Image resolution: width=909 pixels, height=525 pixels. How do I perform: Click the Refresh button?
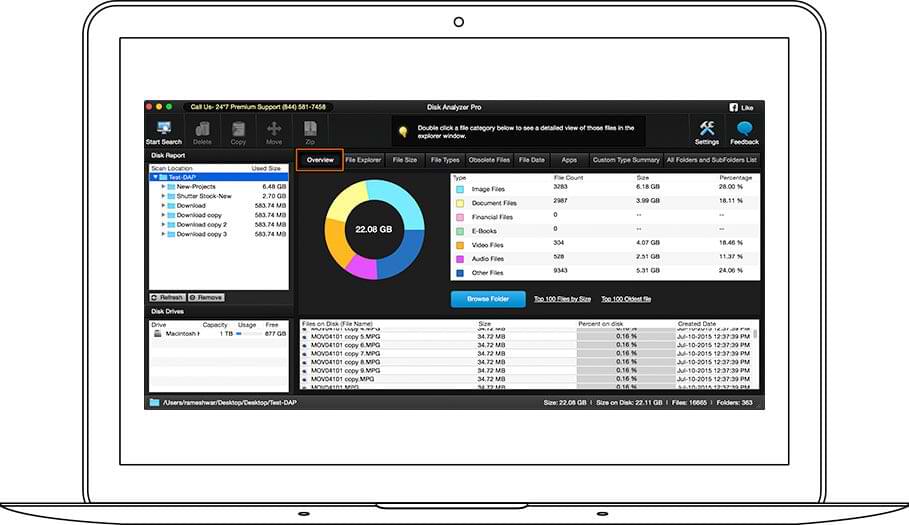tap(167, 297)
